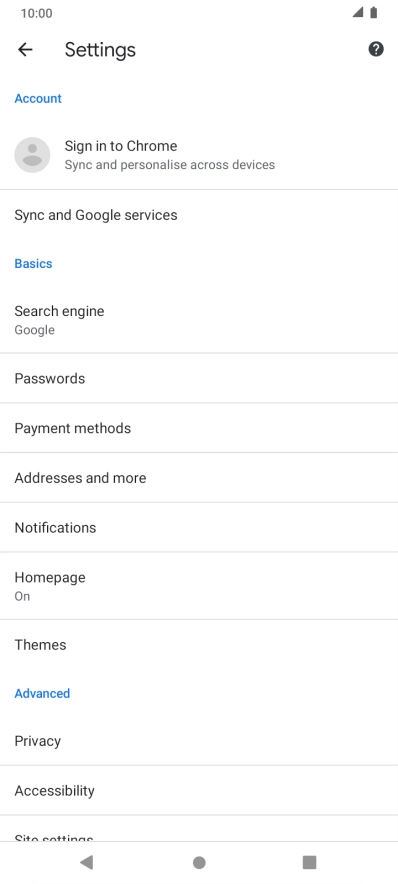The height and width of the screenshot is (884, 398).
Task: Tap the signal strength status icon
Action: [x=357, y=12]
